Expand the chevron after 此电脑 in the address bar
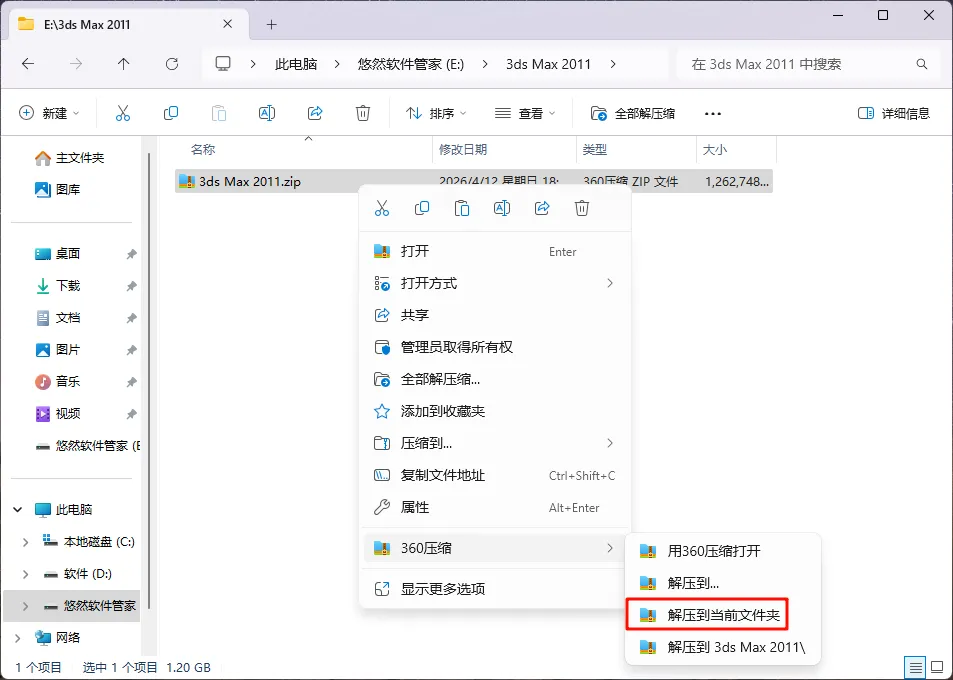Viewport: 953px width, 680px height. pos(337,64)
